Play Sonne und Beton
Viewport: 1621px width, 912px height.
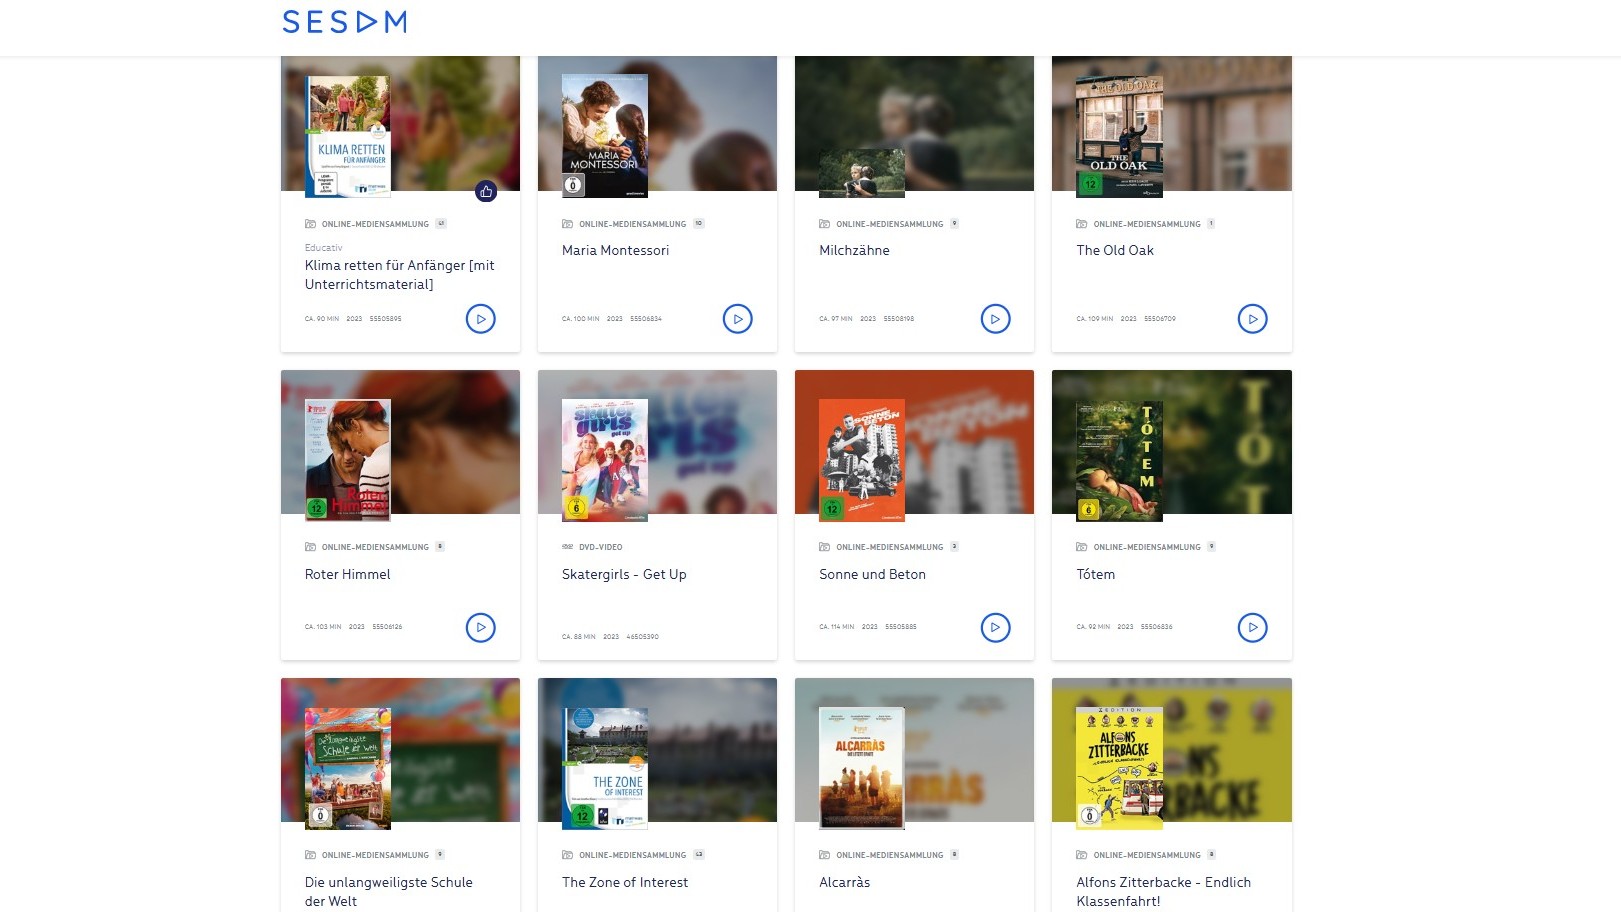point(995,628)
